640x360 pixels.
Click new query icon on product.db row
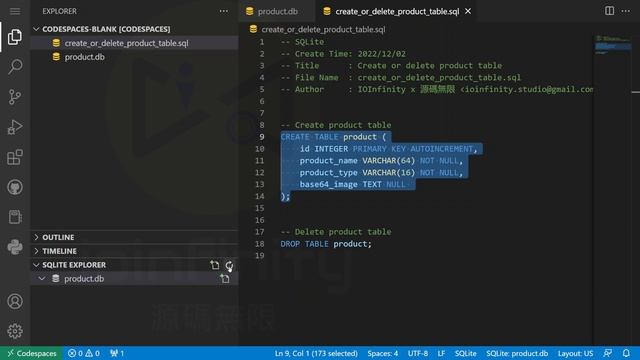(x=225, y=279)
